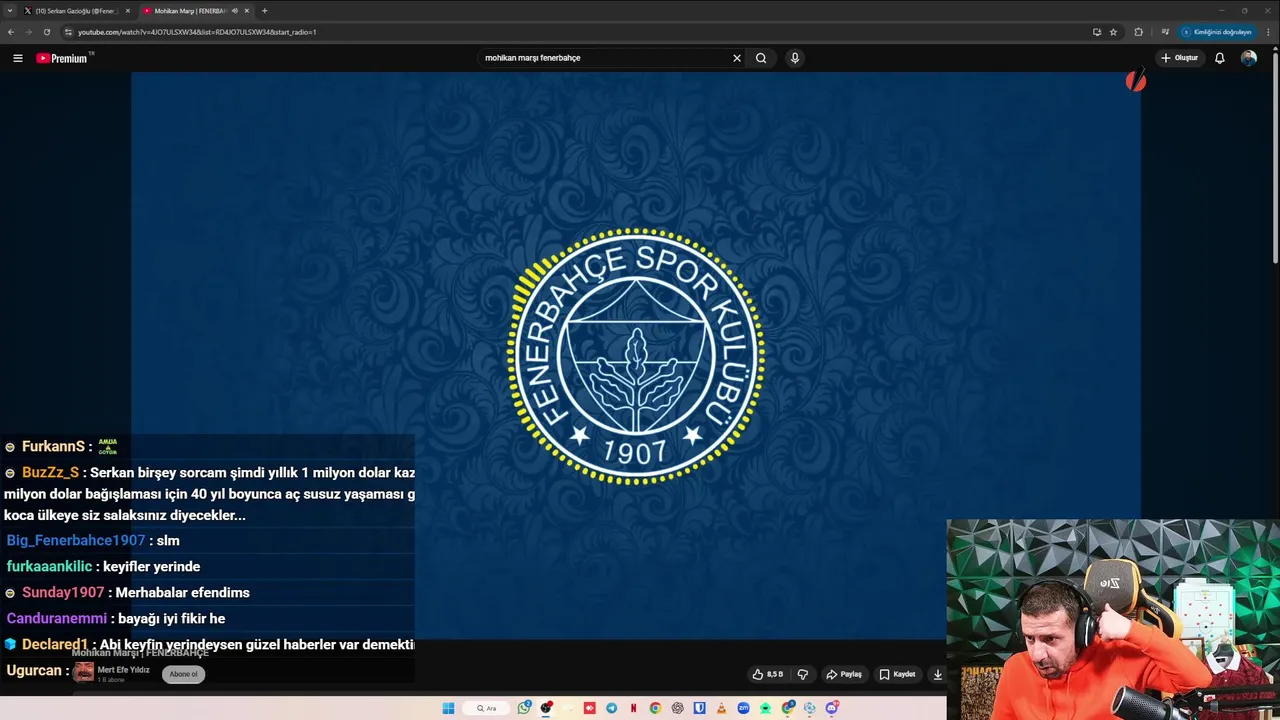
Task: Save the video with Kaydet button
Action: point(897,674)
